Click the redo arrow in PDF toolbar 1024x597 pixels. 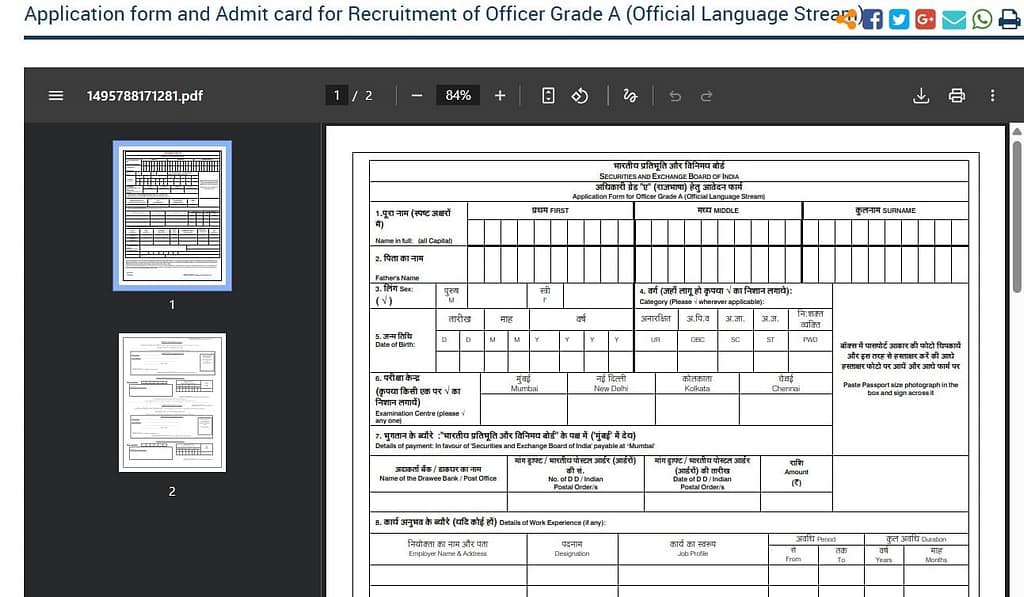[x=706, y=96]
